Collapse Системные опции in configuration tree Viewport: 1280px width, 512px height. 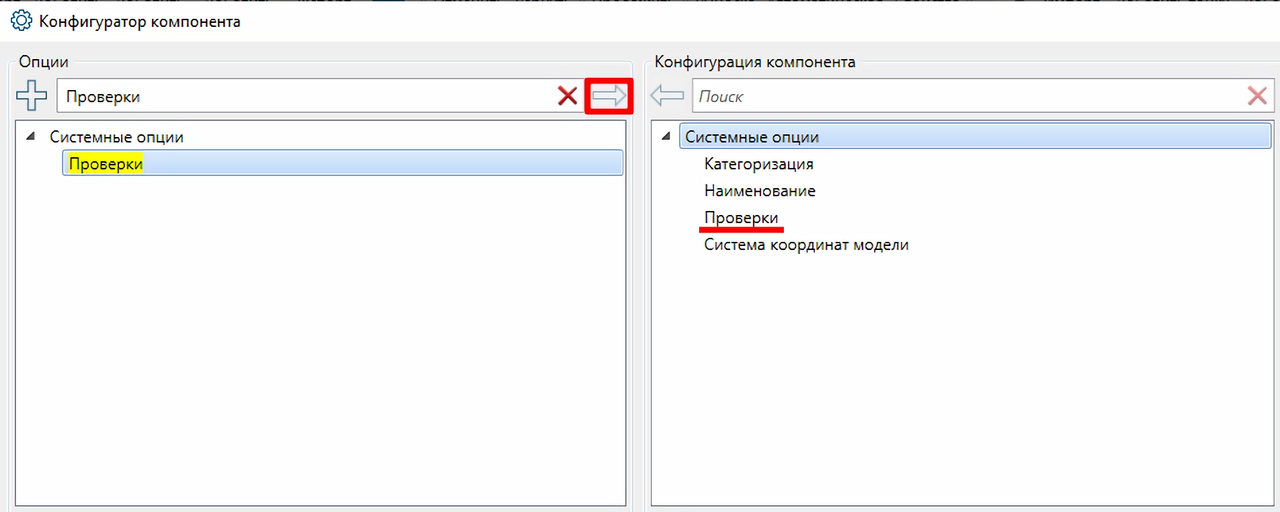(665, 137)
